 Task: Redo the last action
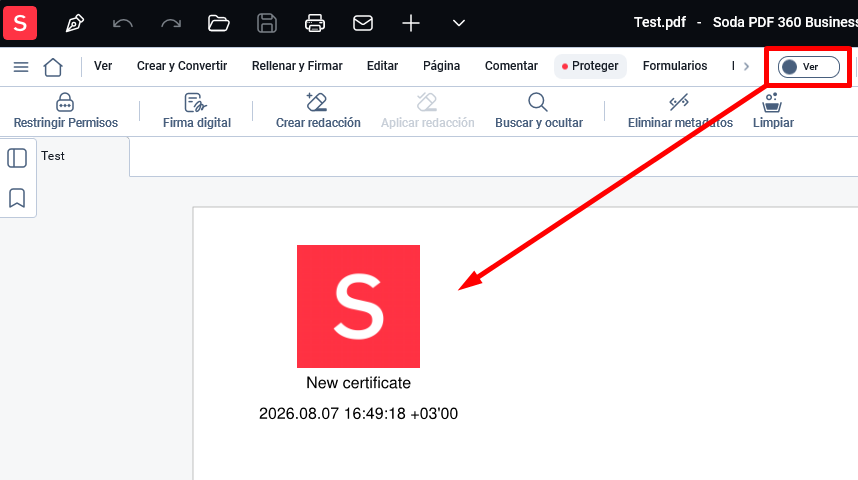[171, 23]
